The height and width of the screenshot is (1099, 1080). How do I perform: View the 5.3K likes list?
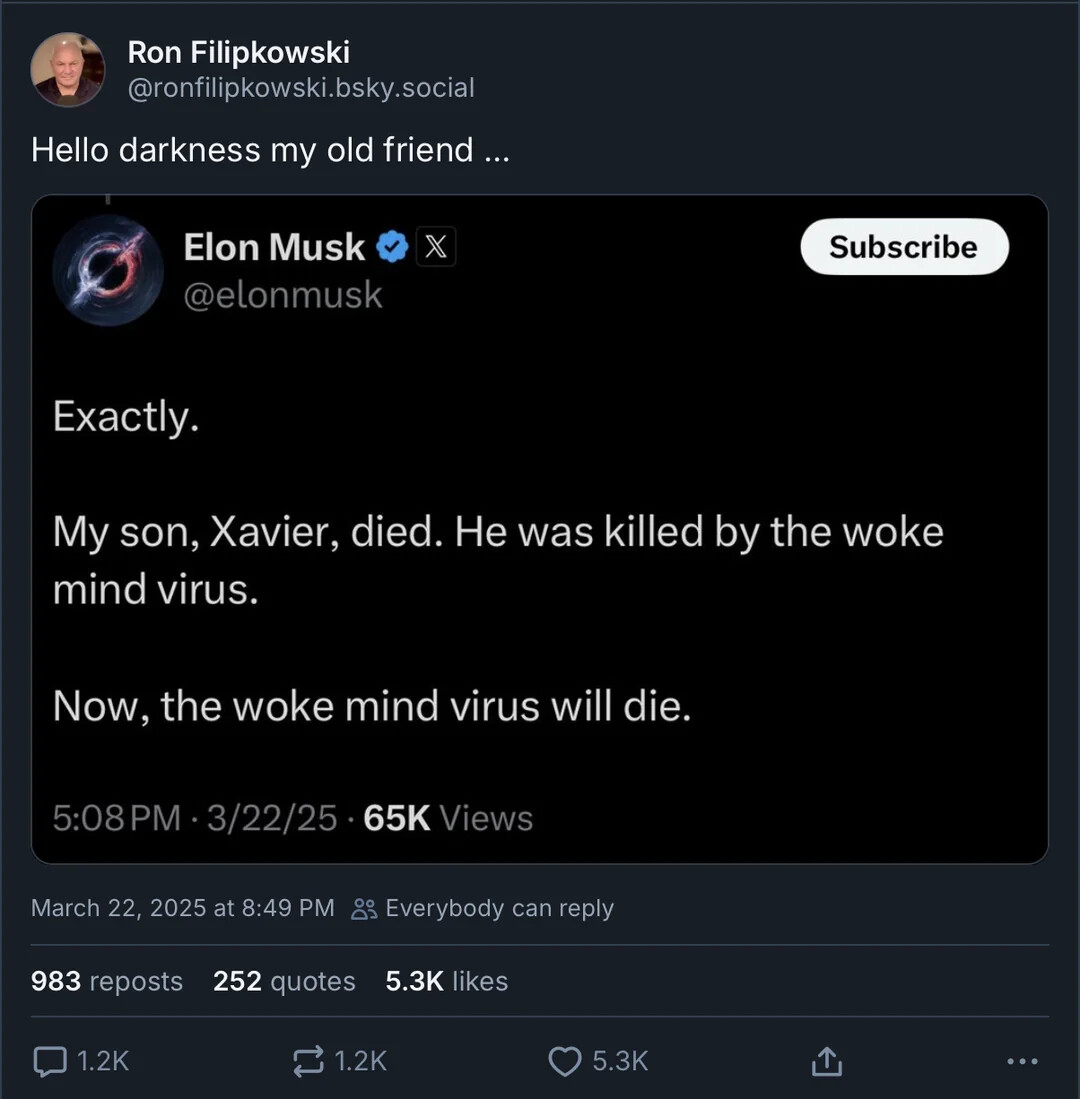(446, 981)
